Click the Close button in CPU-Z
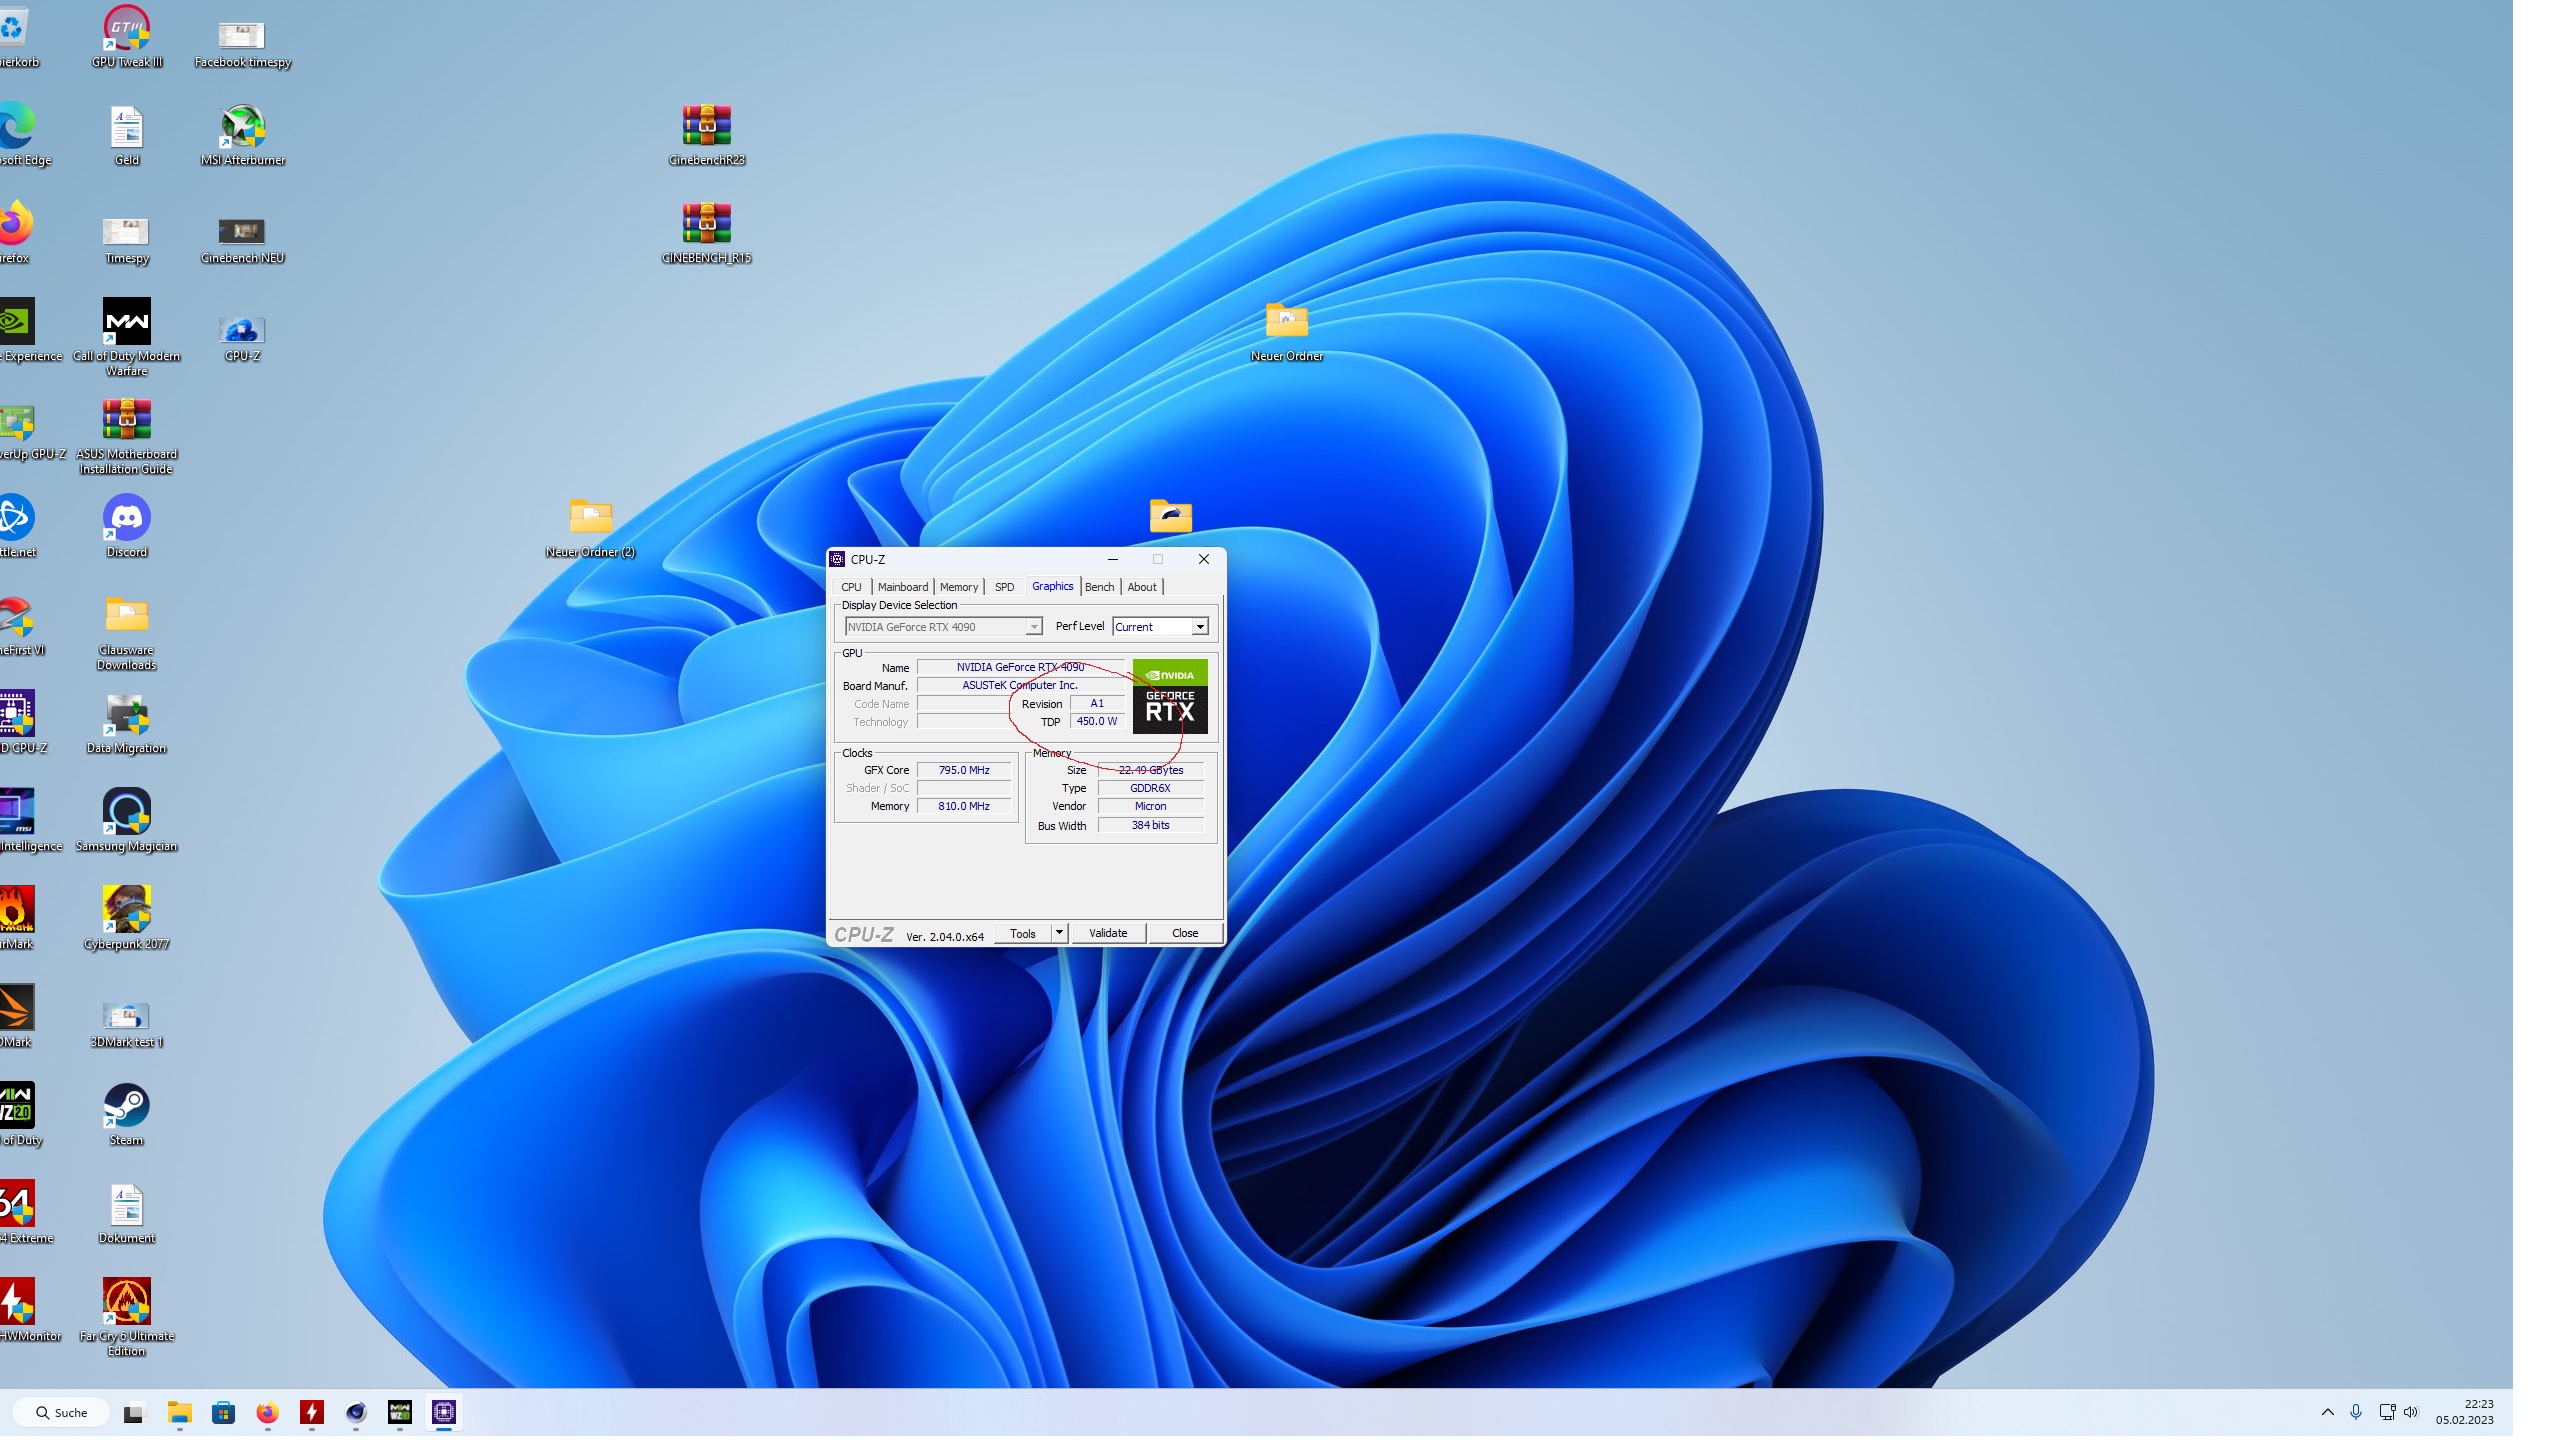The height and width of the screenshot is (1440, 2560). [x=1184, y=933]
